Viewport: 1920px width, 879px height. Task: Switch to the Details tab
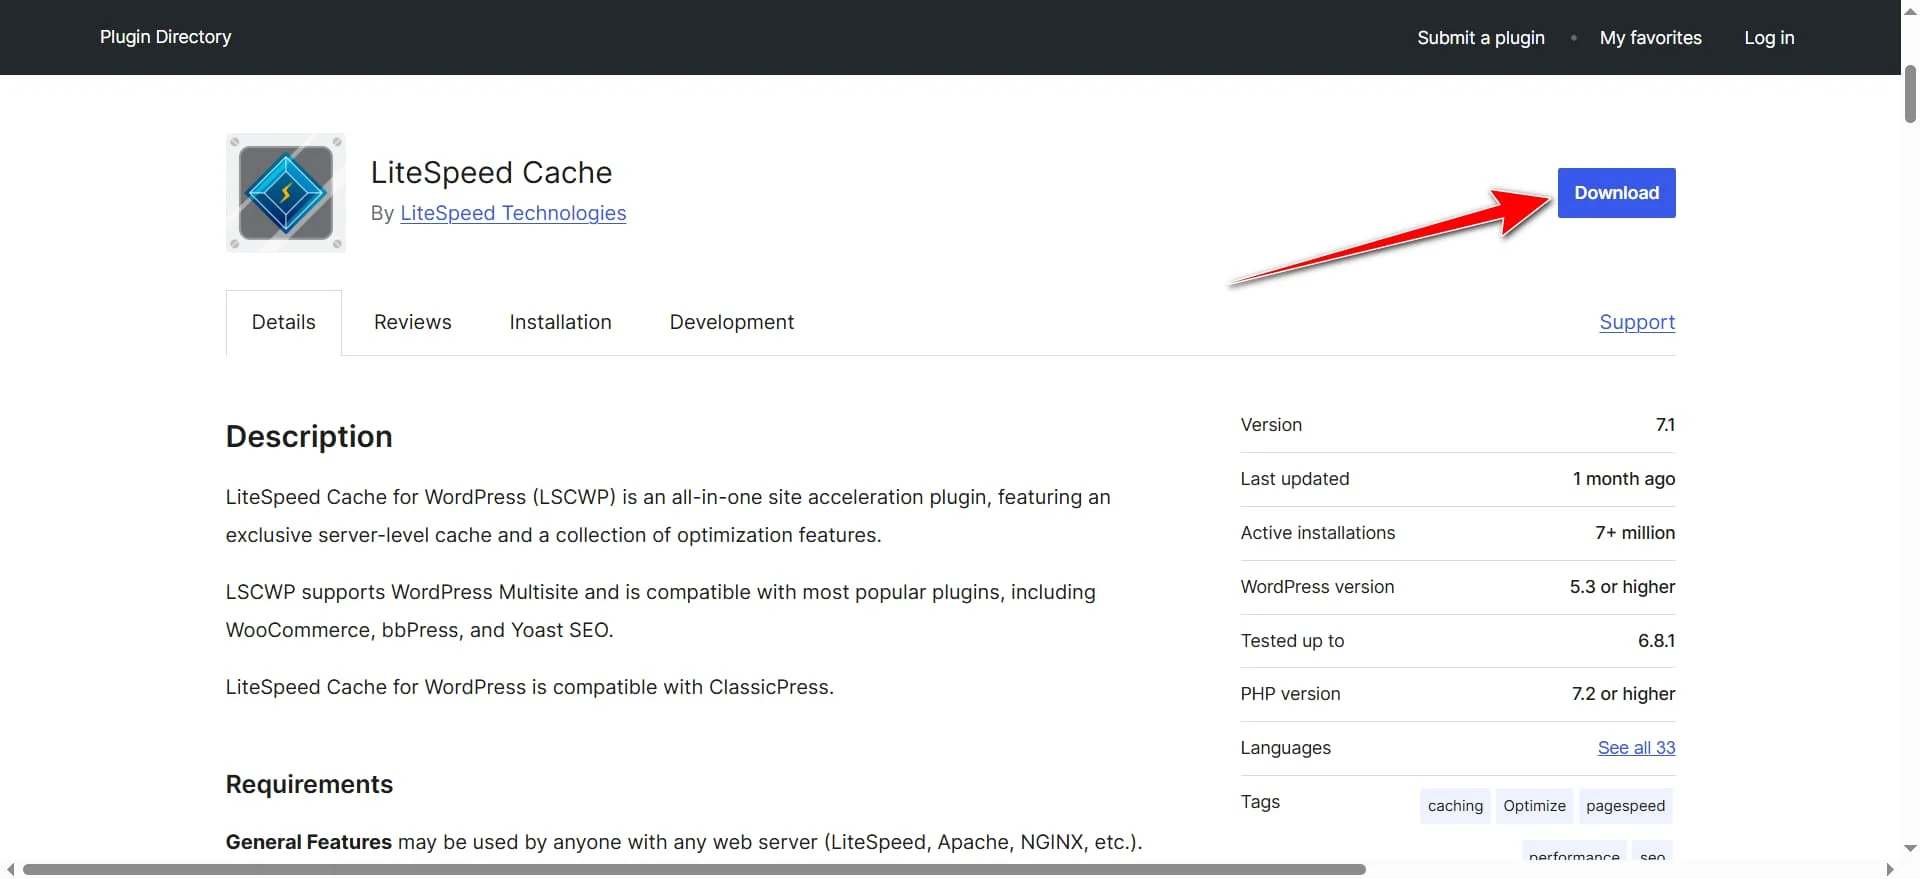[x=284, y=322]
